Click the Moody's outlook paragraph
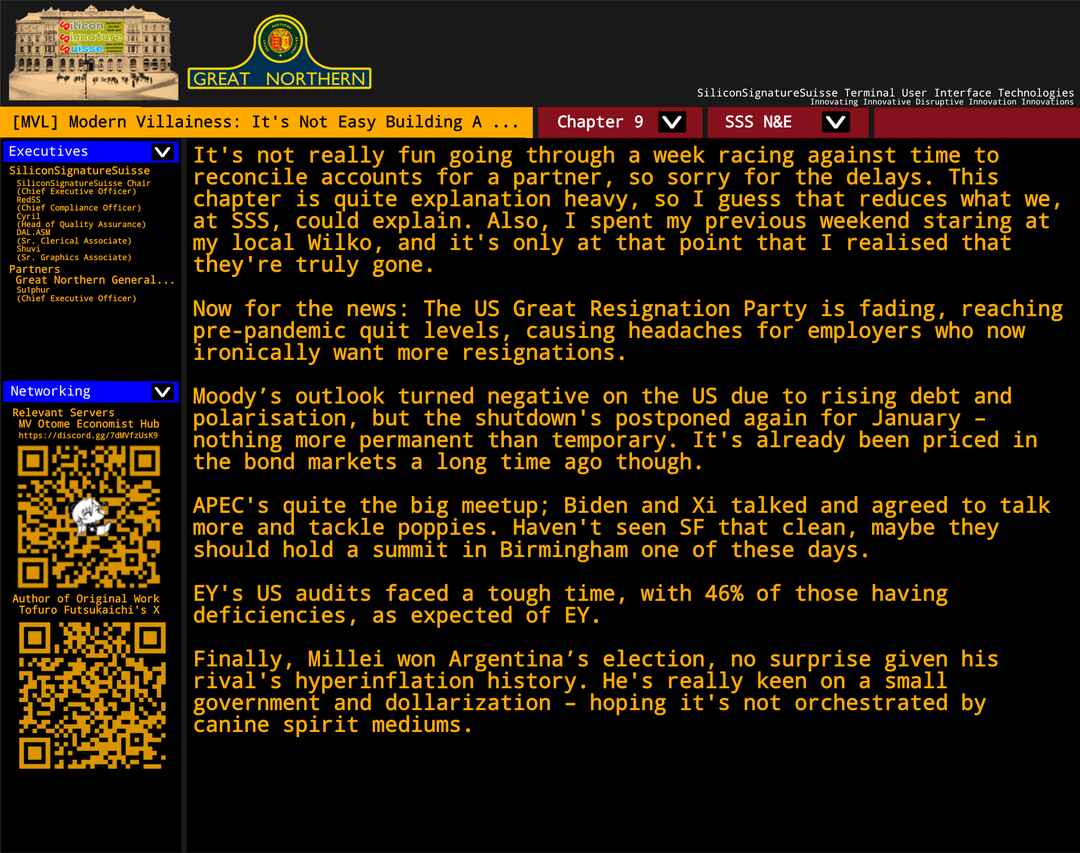 pyautogui.click(x=615, y=429)
